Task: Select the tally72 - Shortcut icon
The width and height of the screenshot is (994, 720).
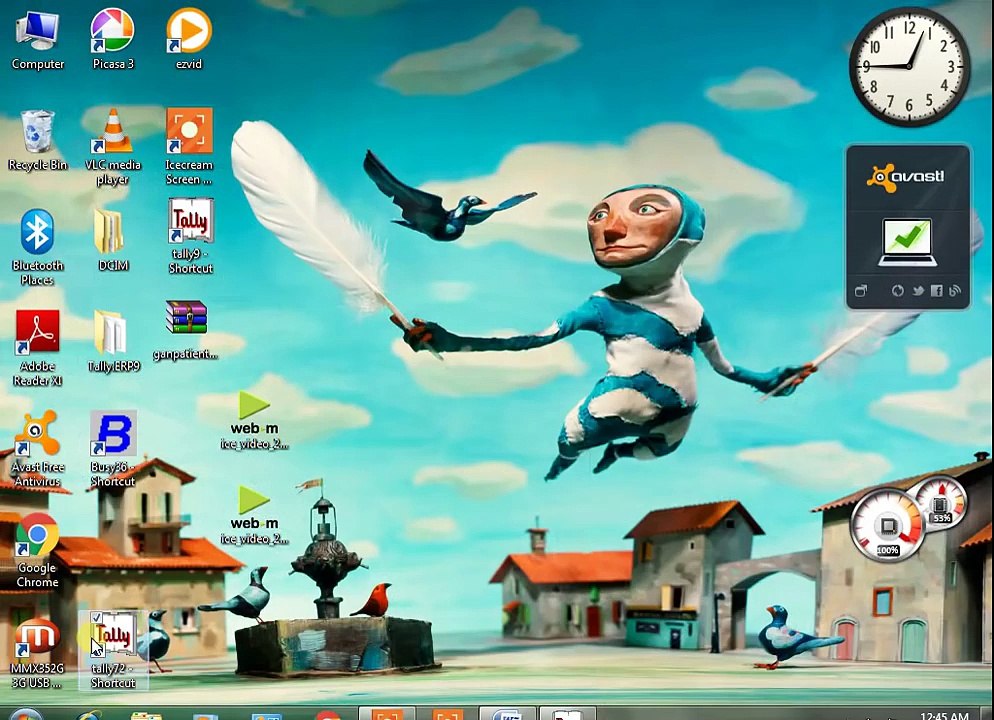Action: coord(113,651)
